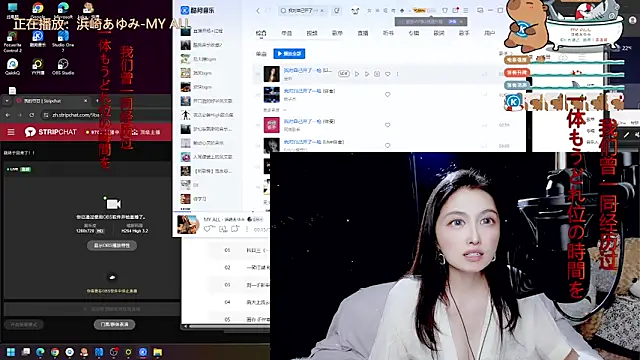640x360 pixels.
Task: Share MY ALL from the mini player bar
Action: 235,229
